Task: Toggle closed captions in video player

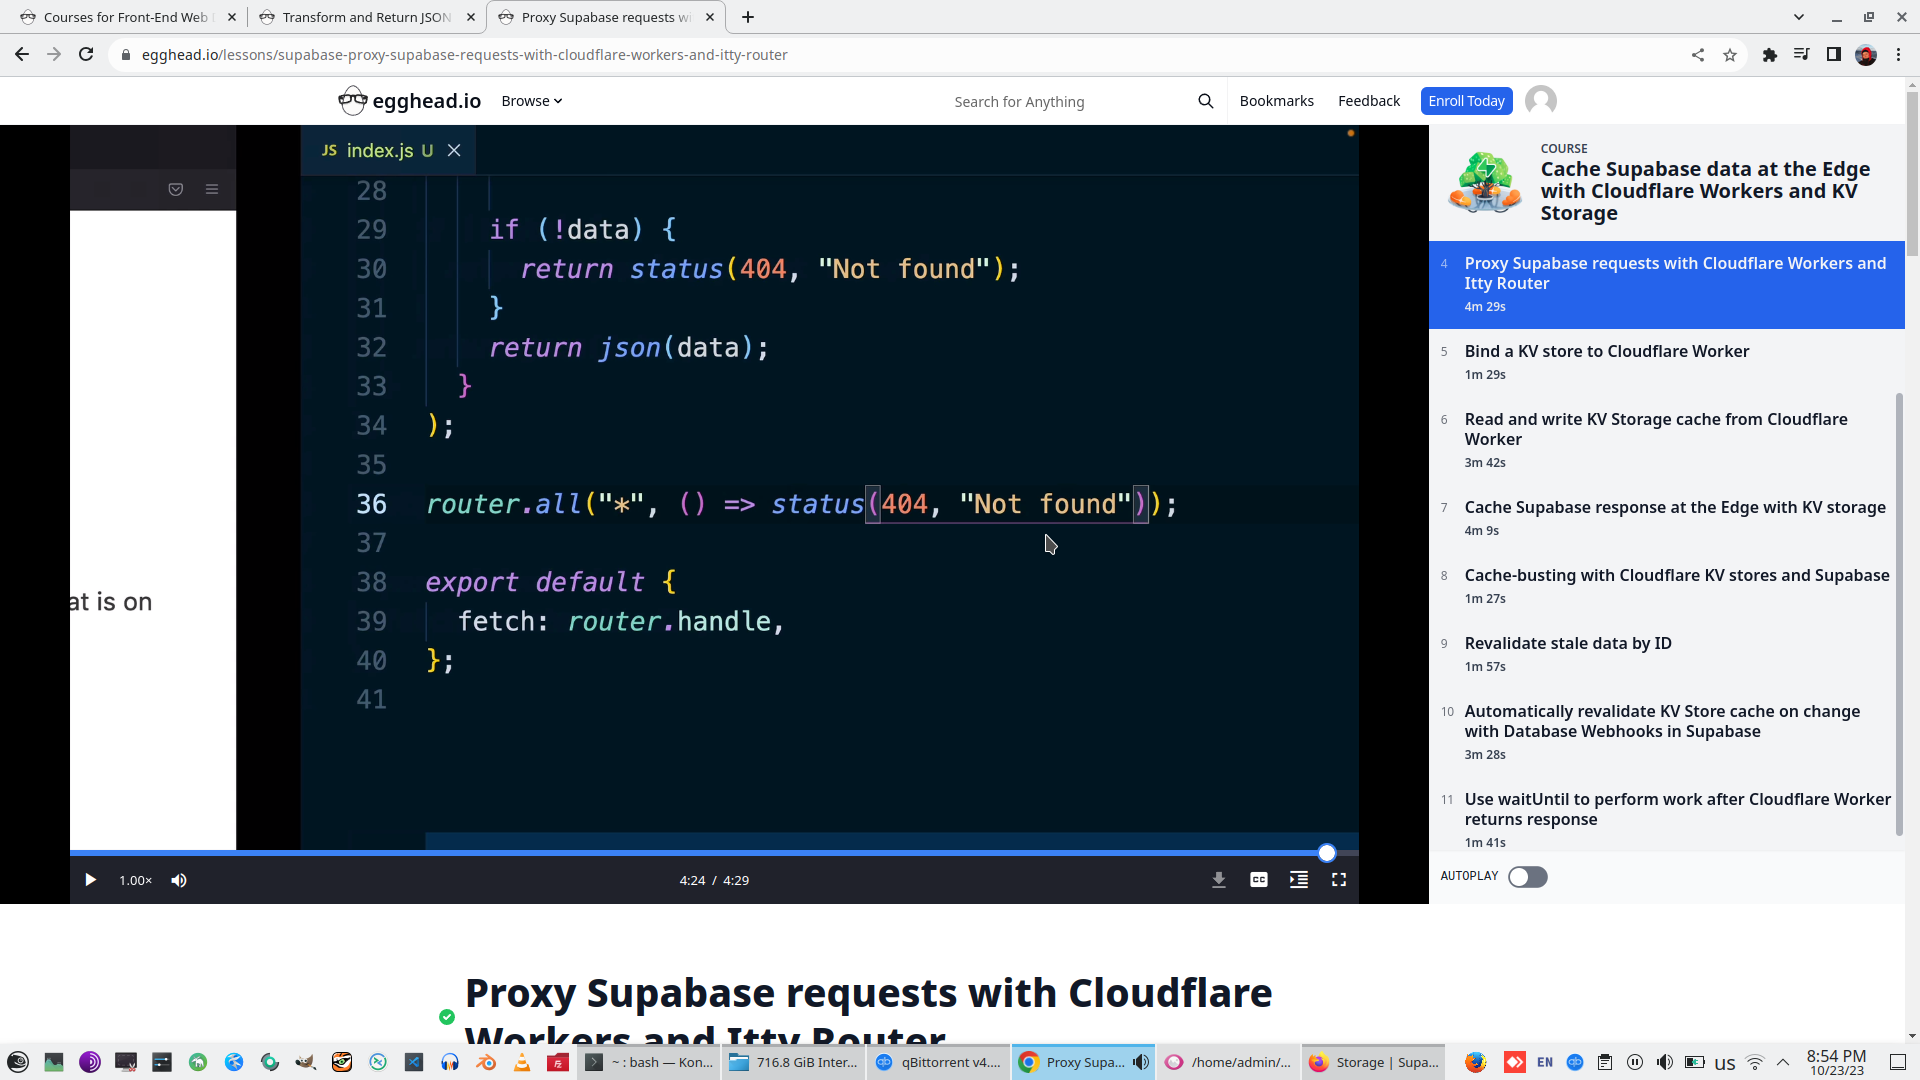Action: (1259, 880)
